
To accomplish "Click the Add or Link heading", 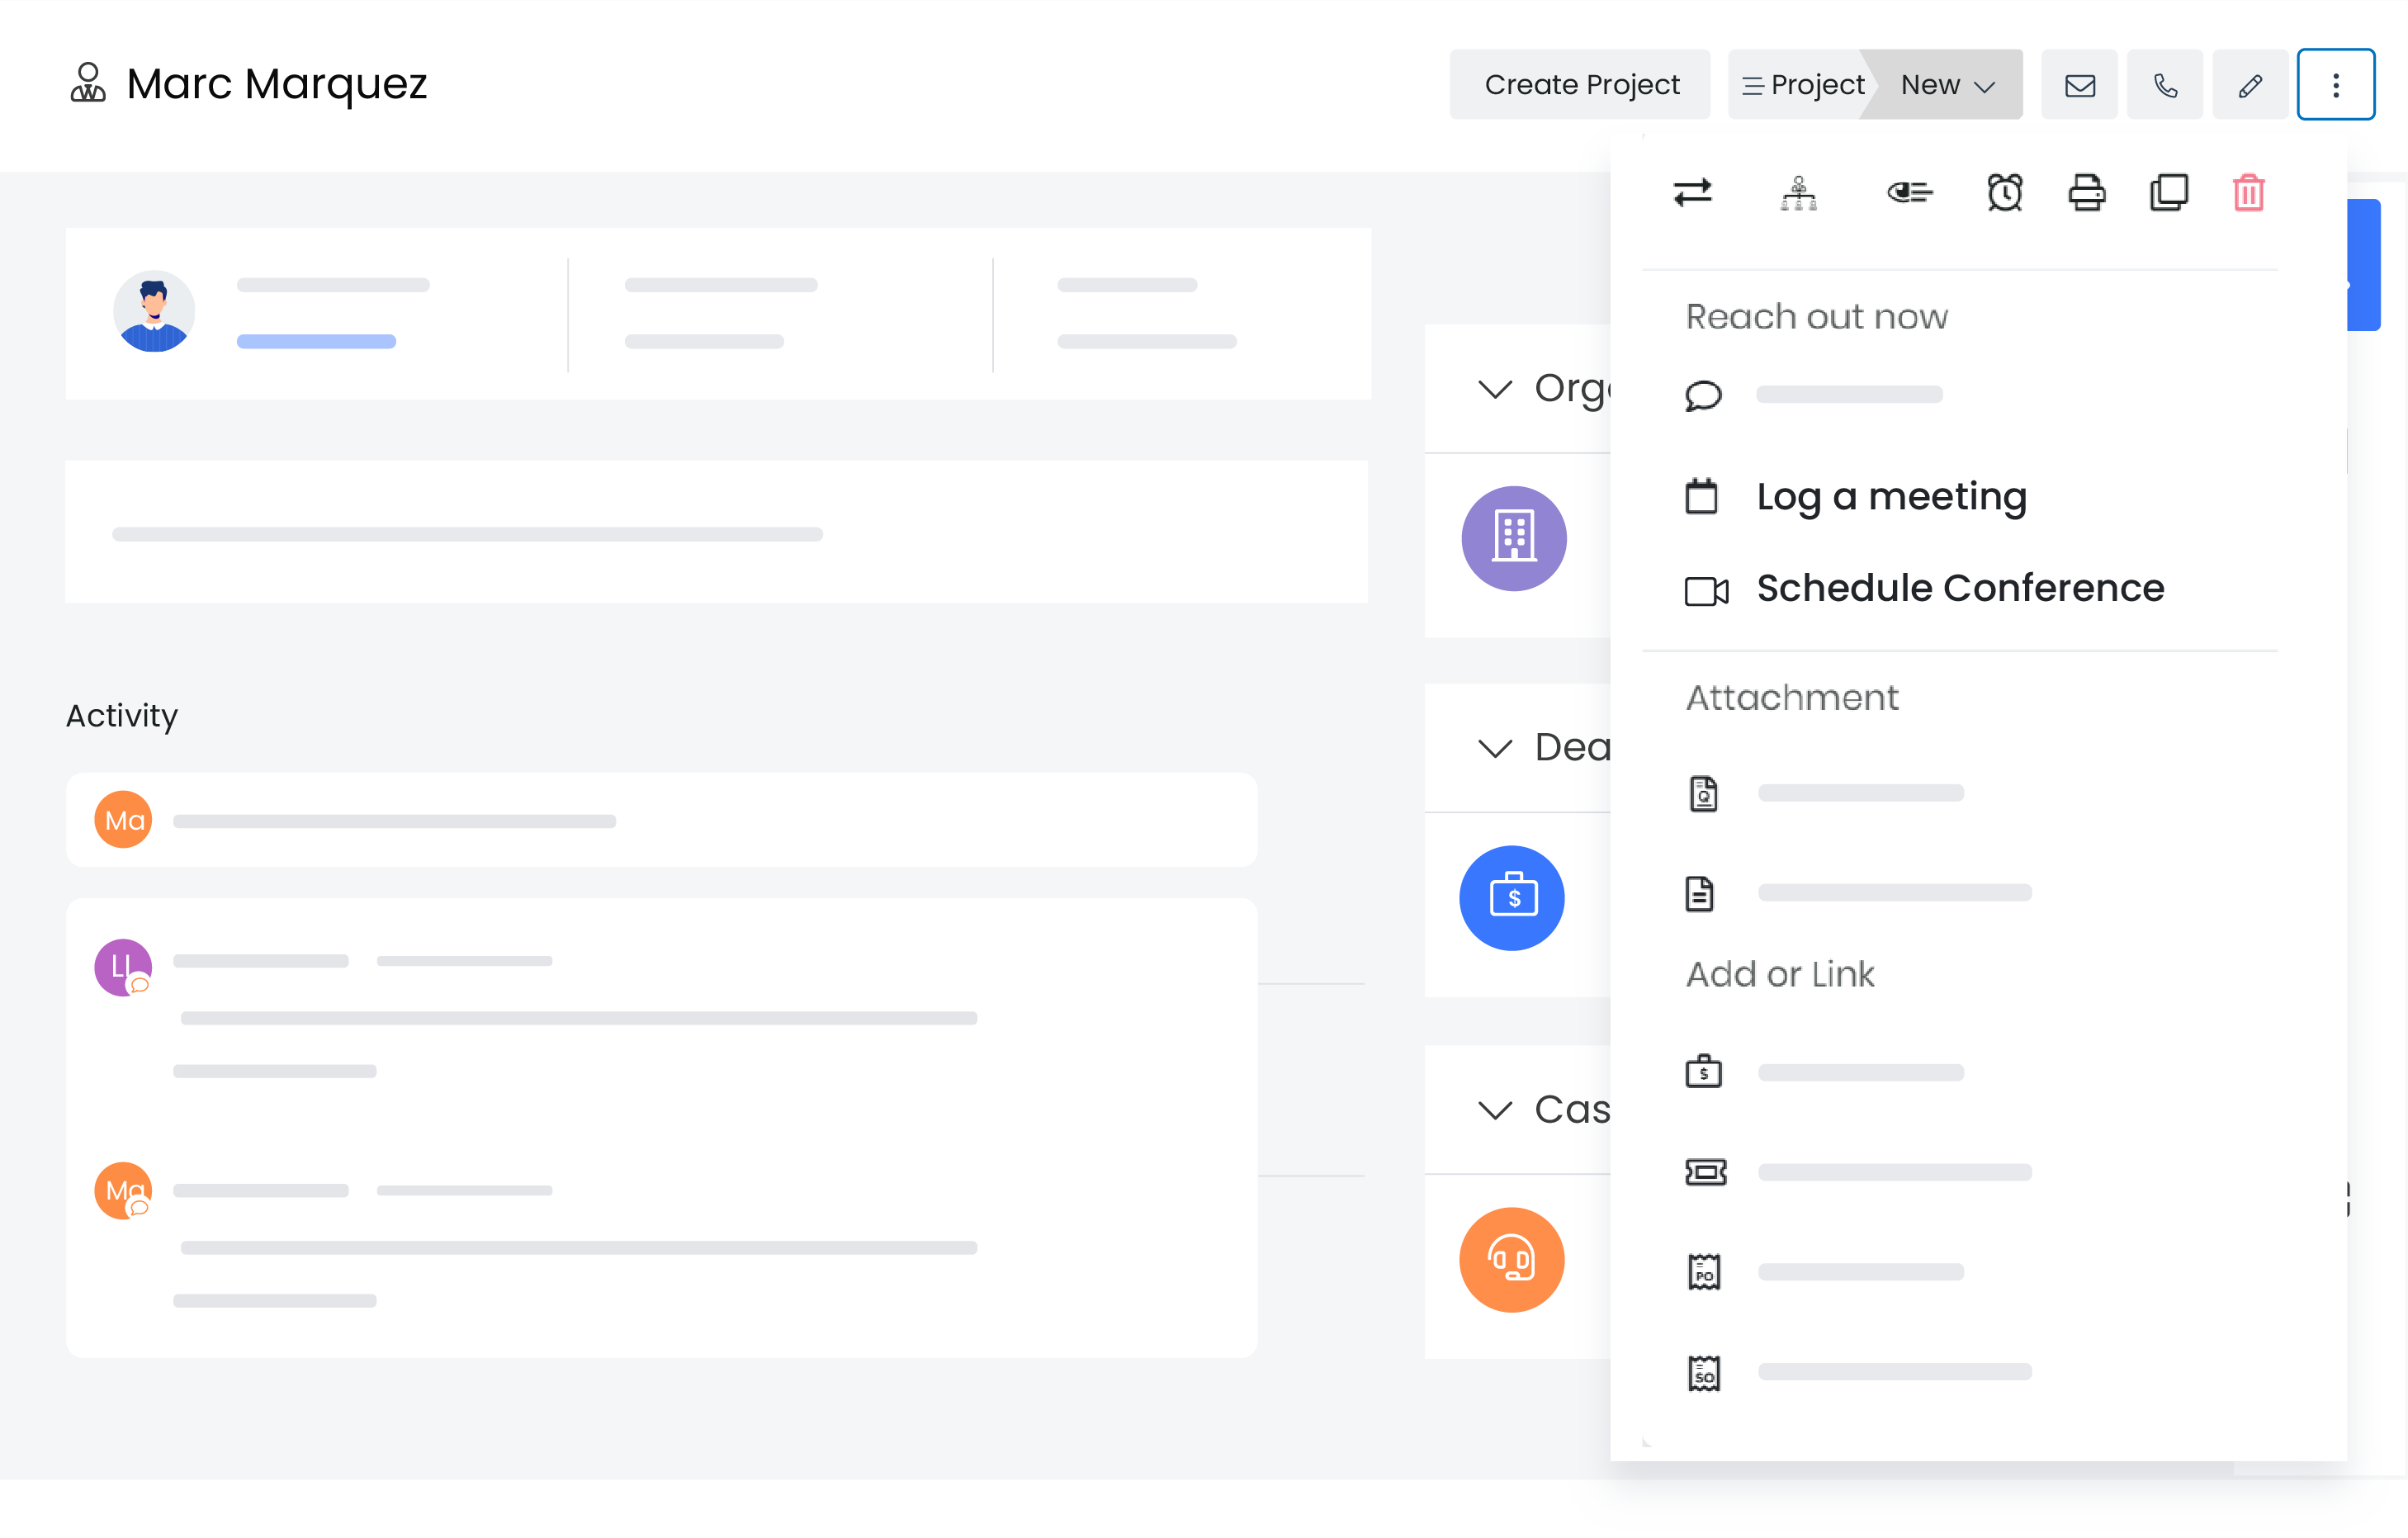I will (x=1780, y=975).
